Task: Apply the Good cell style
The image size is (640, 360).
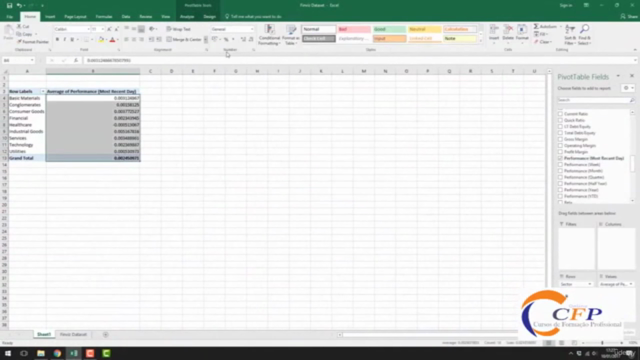Action: [389, 29]
